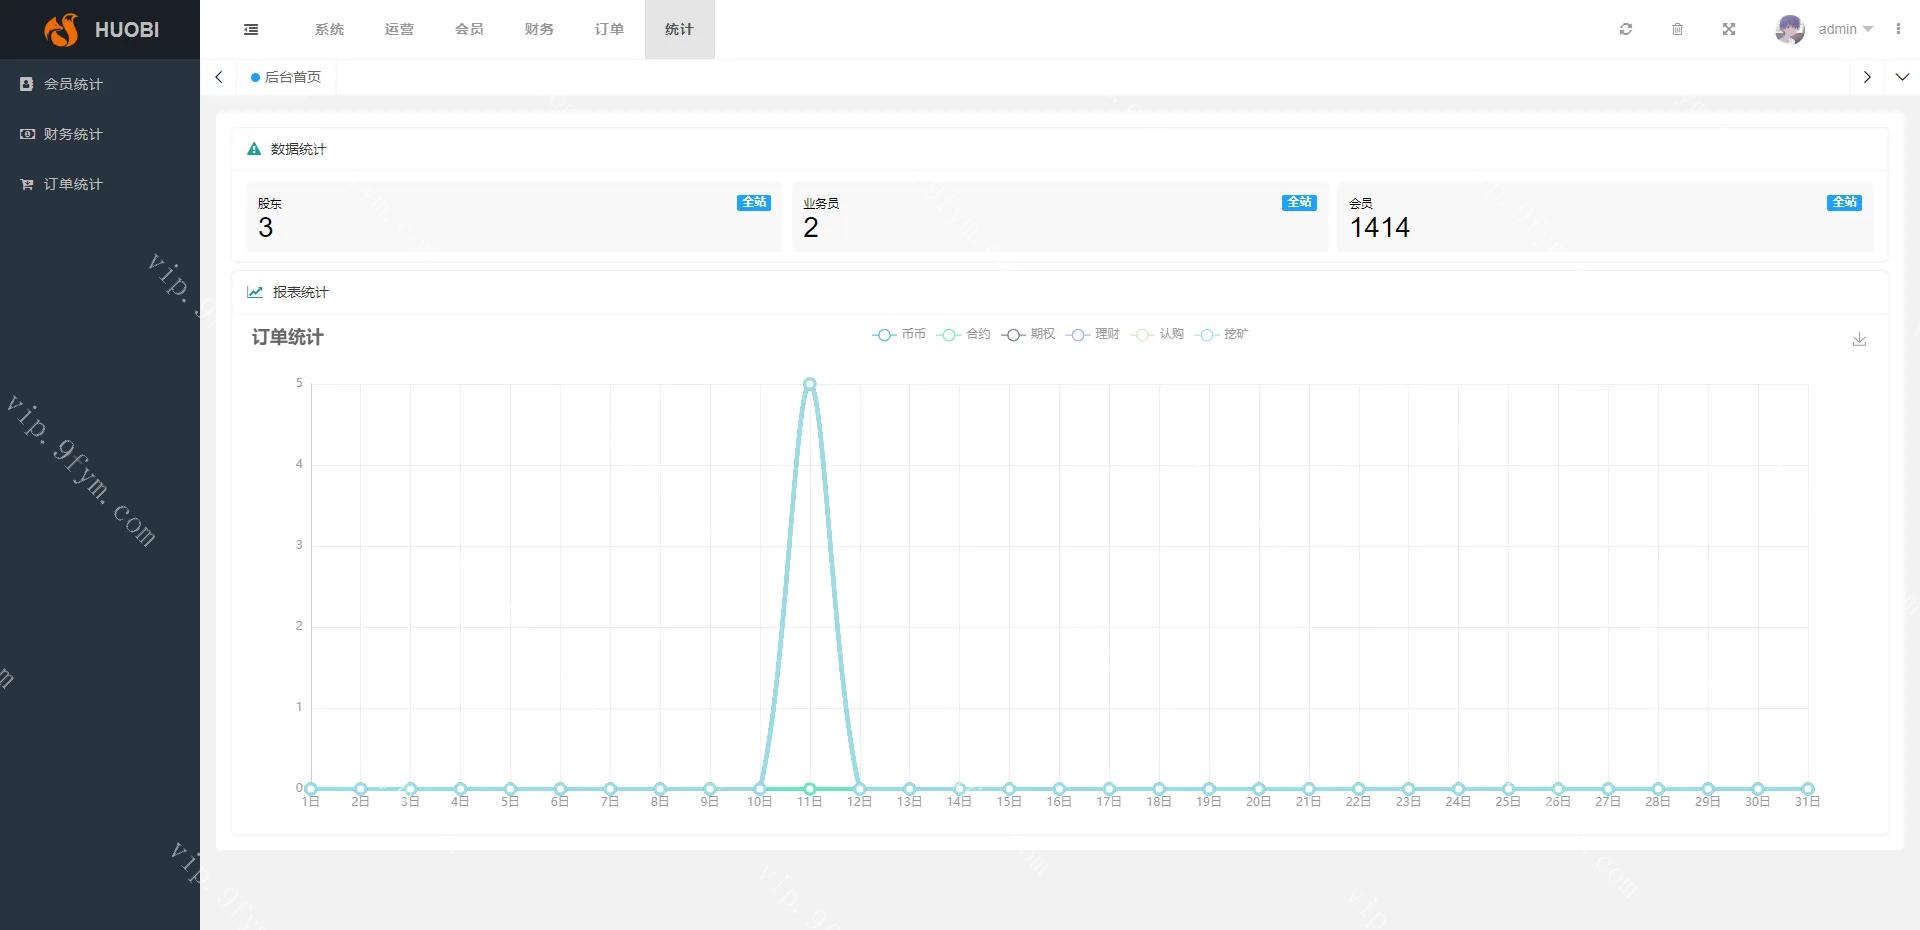This screenshot has width=1920, height=930.
Task: Open 会员统计 in the sidebar
Action: tap(73, 84)
